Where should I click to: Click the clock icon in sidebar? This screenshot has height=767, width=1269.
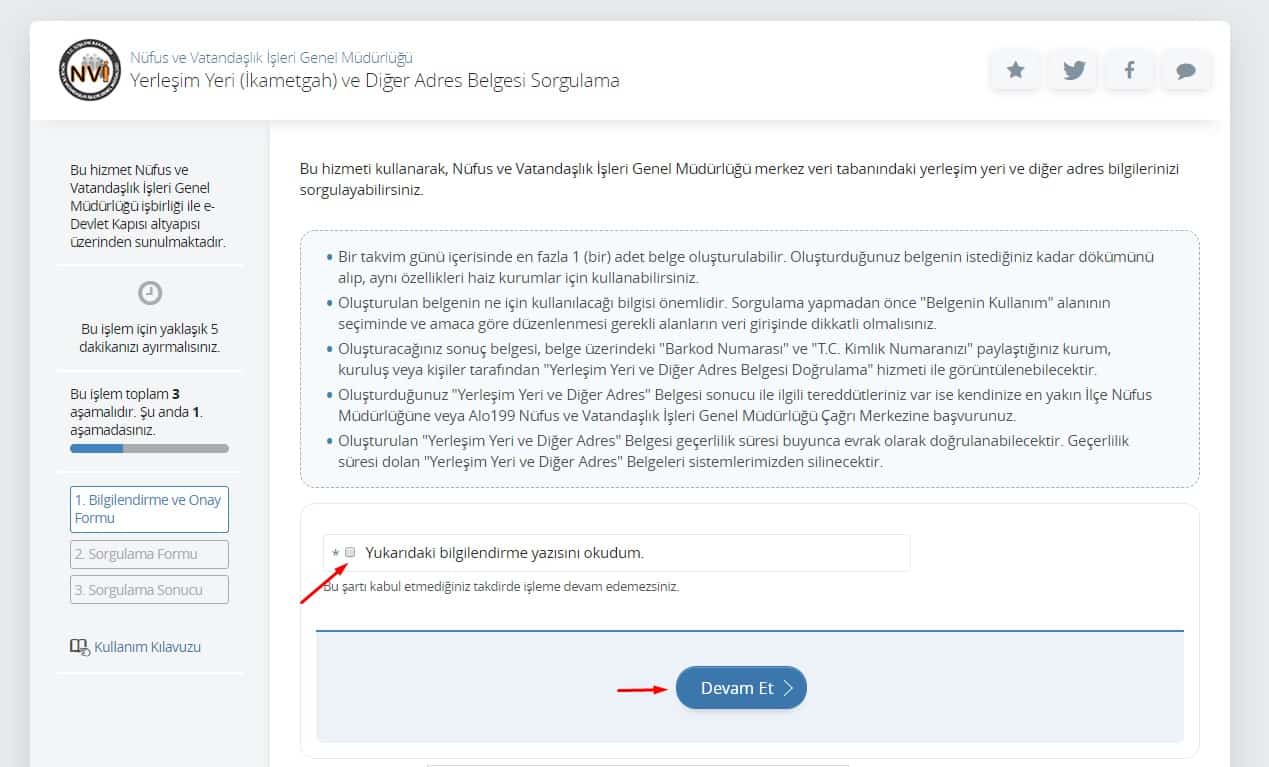(150, 293)
